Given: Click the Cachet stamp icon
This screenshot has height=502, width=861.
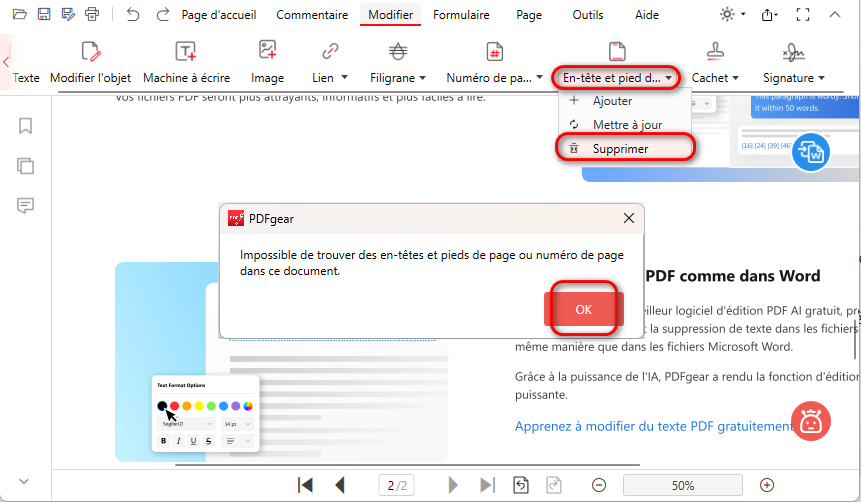Looking at the screenshot, I should 715,52.
